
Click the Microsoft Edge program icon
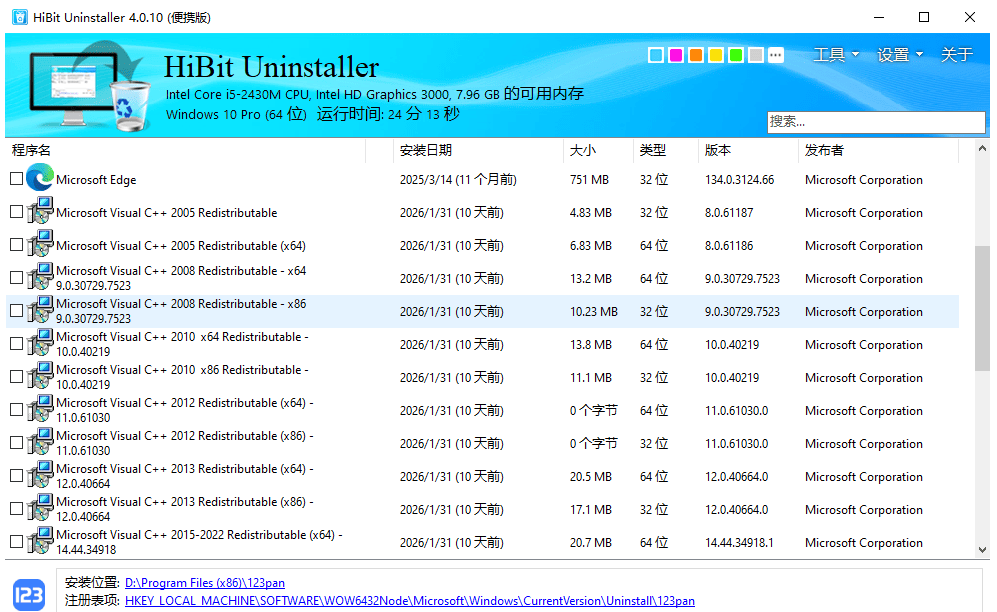39,179
